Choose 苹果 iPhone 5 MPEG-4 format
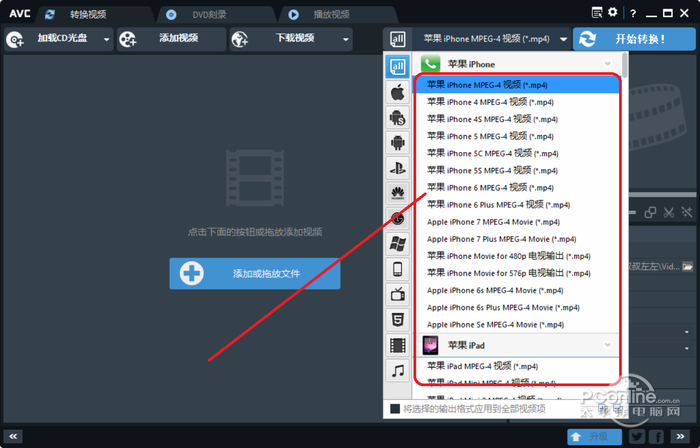Image resolution: width=700 pixels, height=448 pixels. [x=516, y=136]
